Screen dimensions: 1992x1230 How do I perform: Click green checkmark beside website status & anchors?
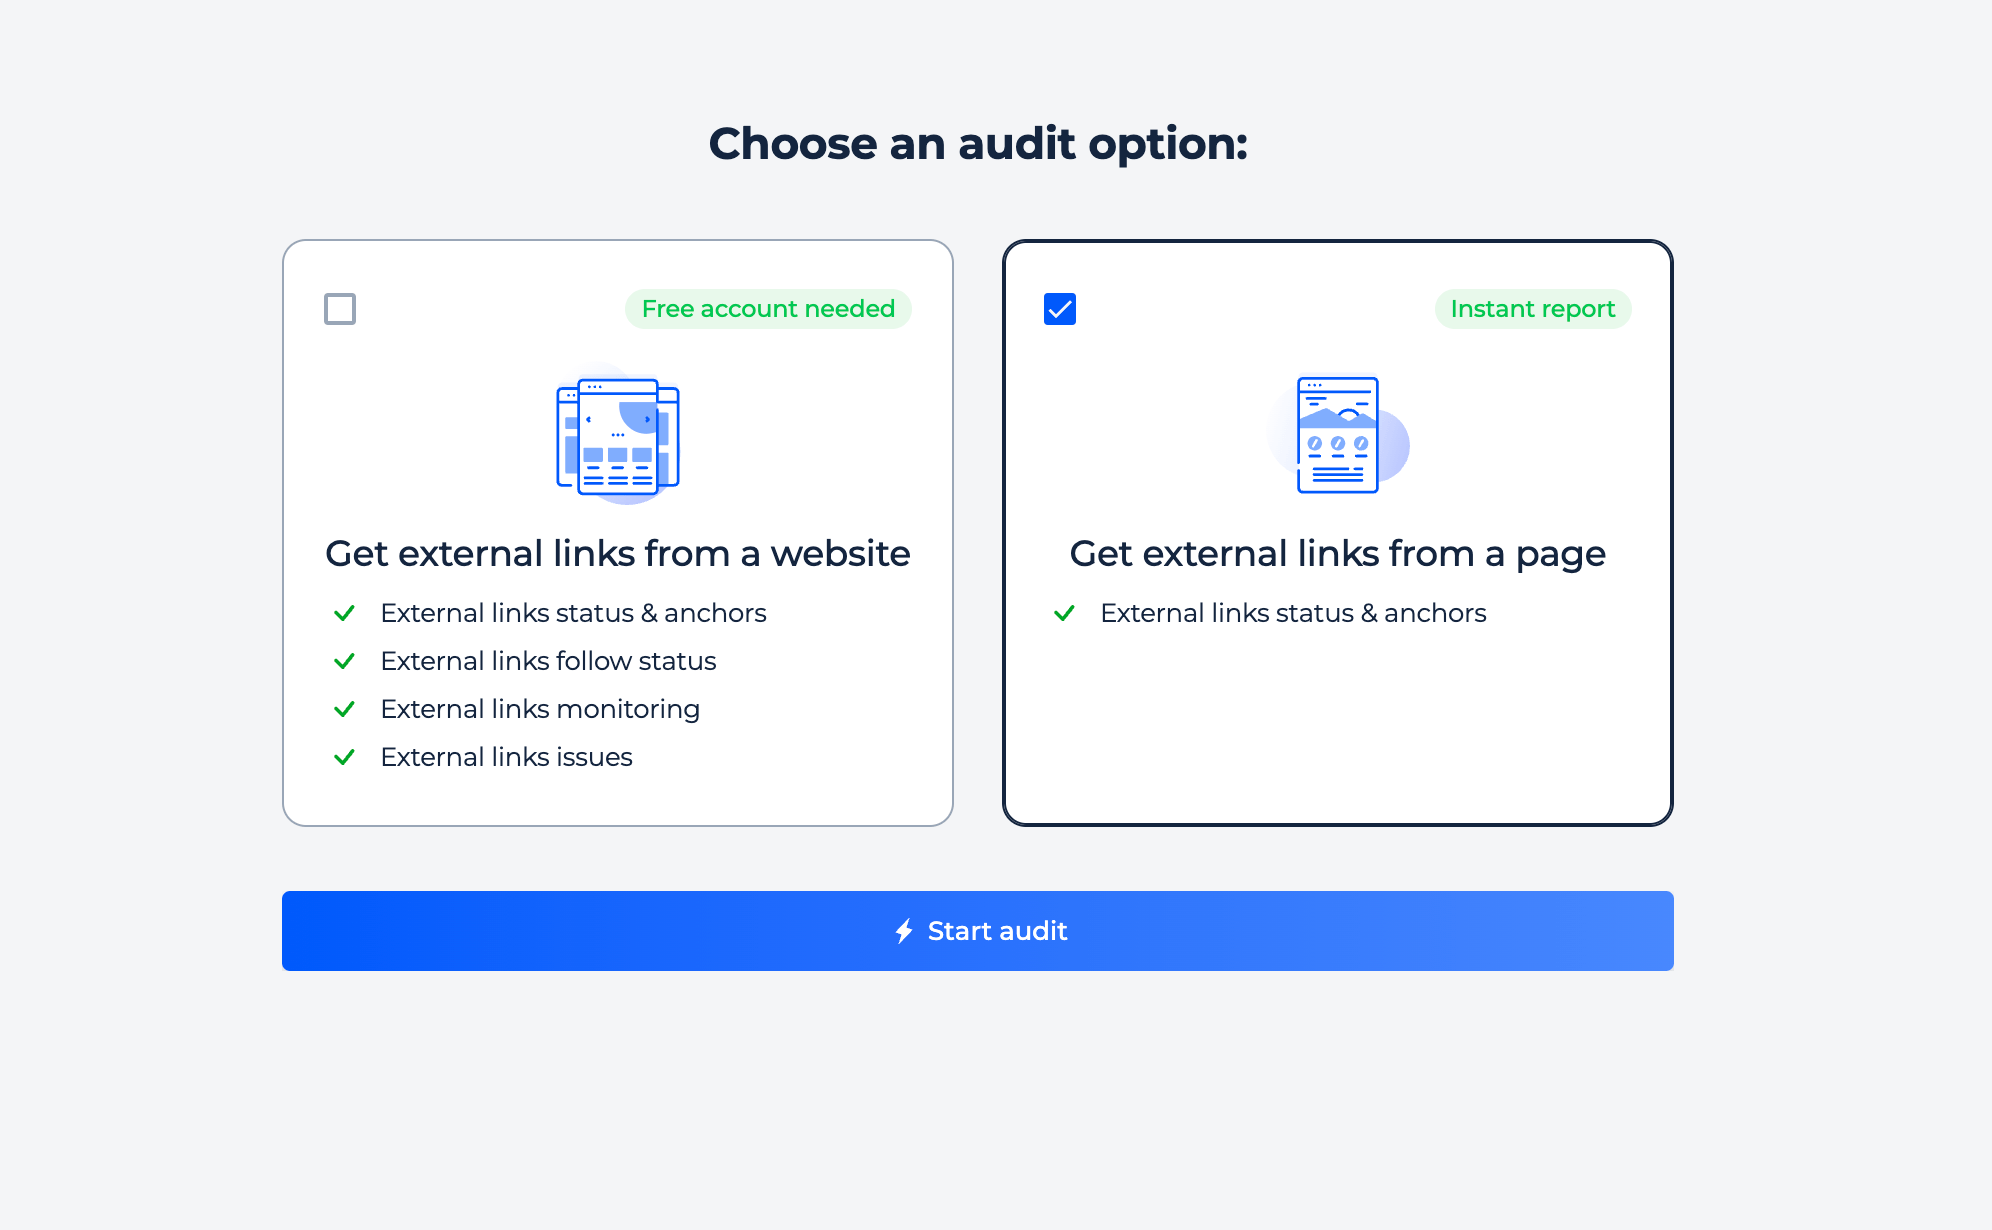click(x=344, y=613)
